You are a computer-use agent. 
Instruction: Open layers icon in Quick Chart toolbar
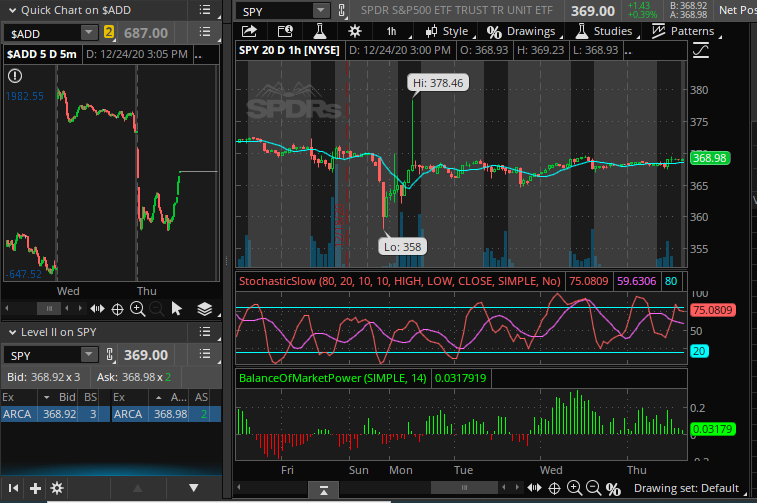click(x=205, y=308)
